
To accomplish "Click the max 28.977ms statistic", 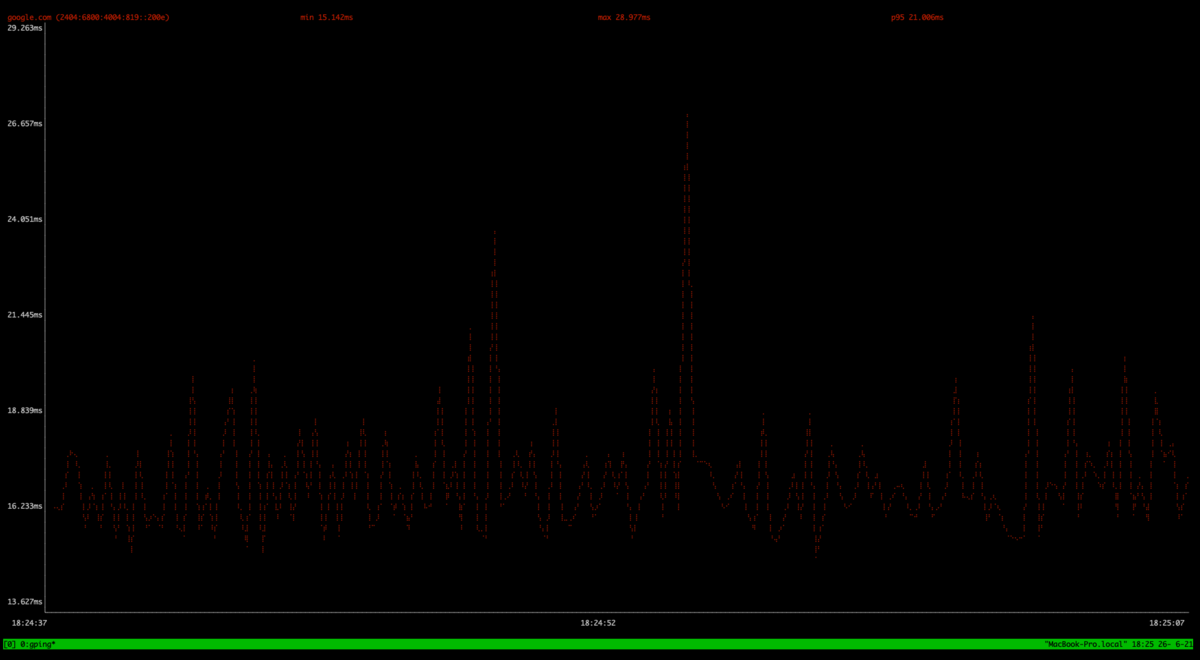I will point(623,17).
